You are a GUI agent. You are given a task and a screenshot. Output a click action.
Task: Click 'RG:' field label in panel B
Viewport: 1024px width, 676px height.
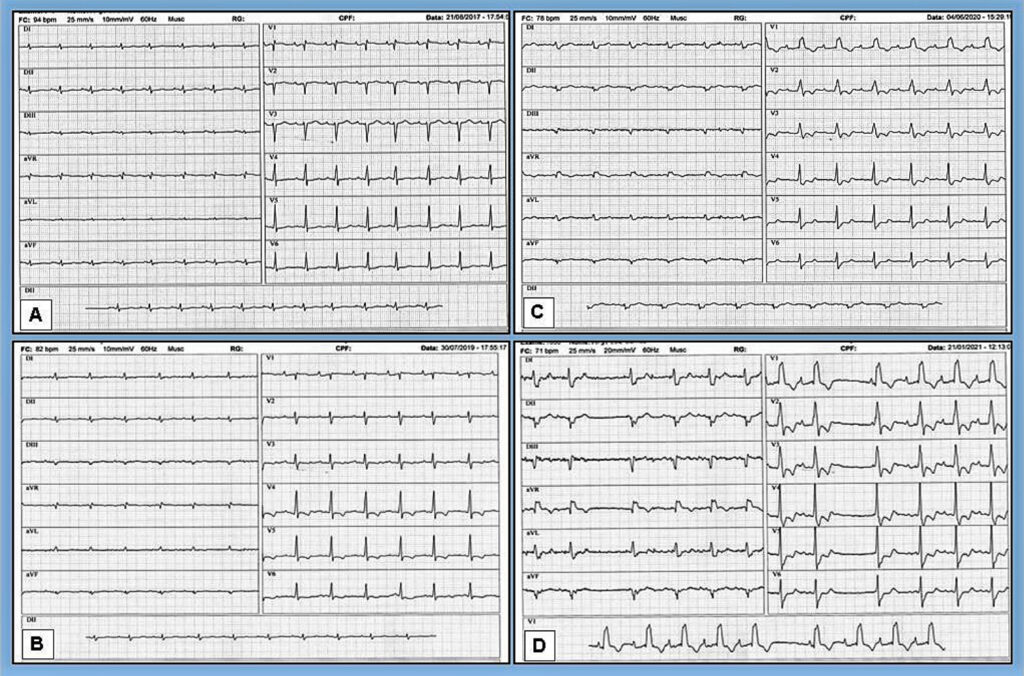[x=237, y=349]
